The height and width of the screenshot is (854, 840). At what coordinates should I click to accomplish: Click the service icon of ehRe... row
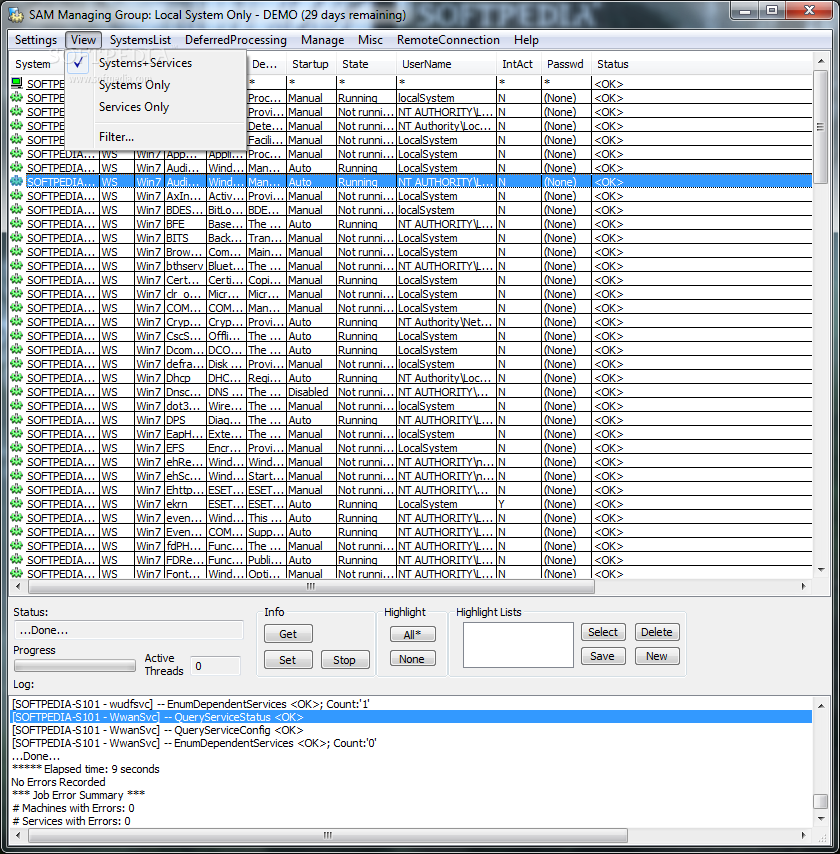pyautogui.click(x=17, y=461)
